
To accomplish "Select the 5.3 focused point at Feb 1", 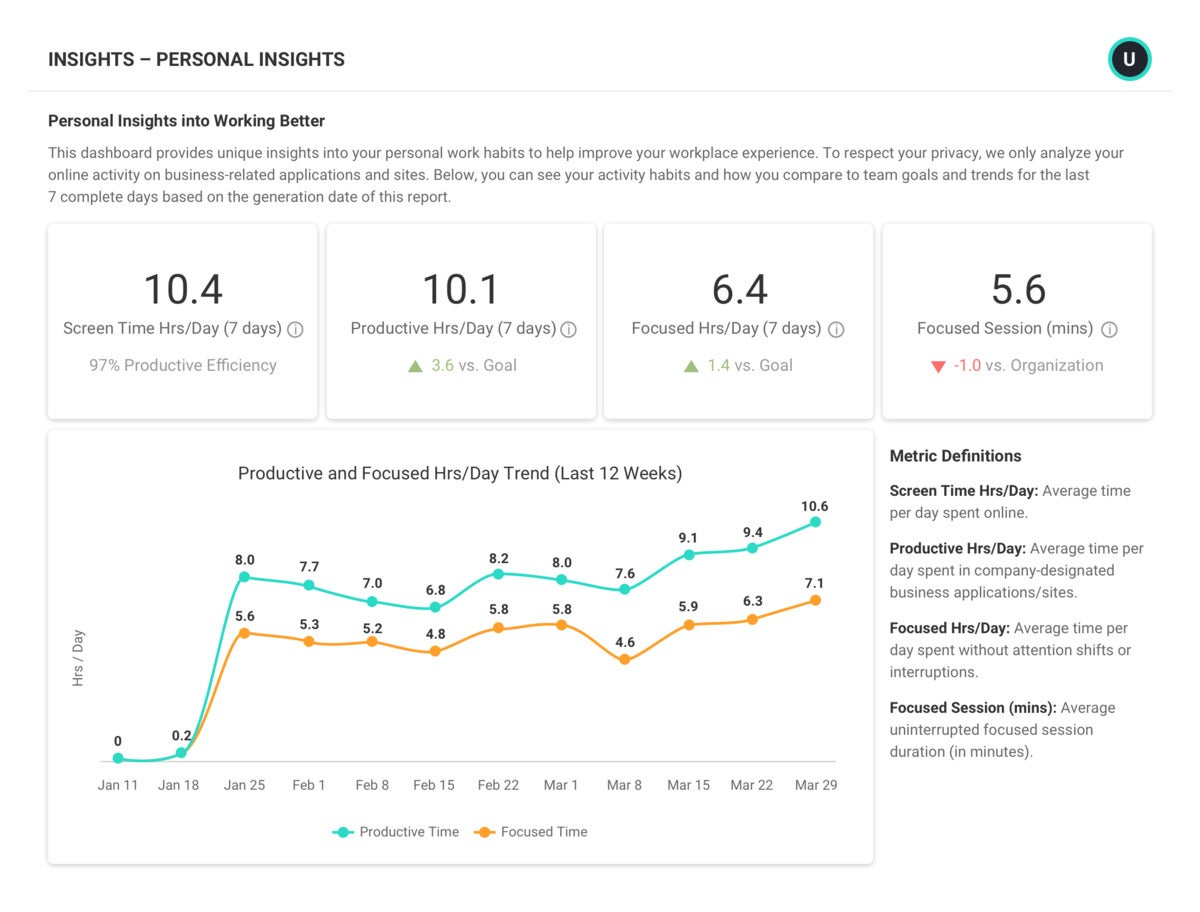I will (x=308, y=641).
